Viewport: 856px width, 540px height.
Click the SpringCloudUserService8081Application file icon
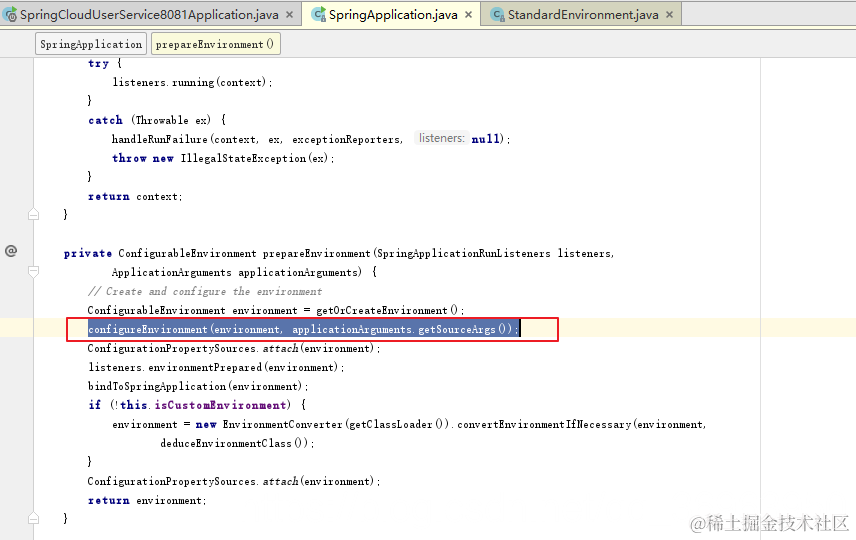tap(10, 15)
